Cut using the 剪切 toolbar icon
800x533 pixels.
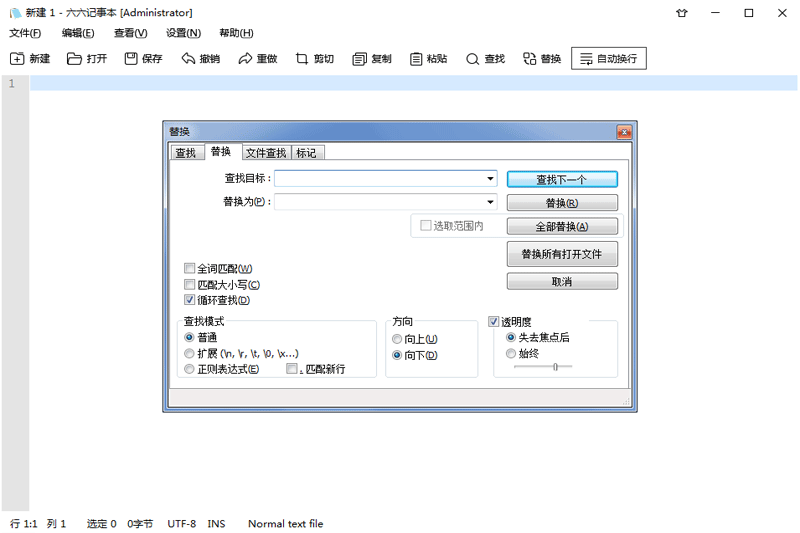point(302,59)
